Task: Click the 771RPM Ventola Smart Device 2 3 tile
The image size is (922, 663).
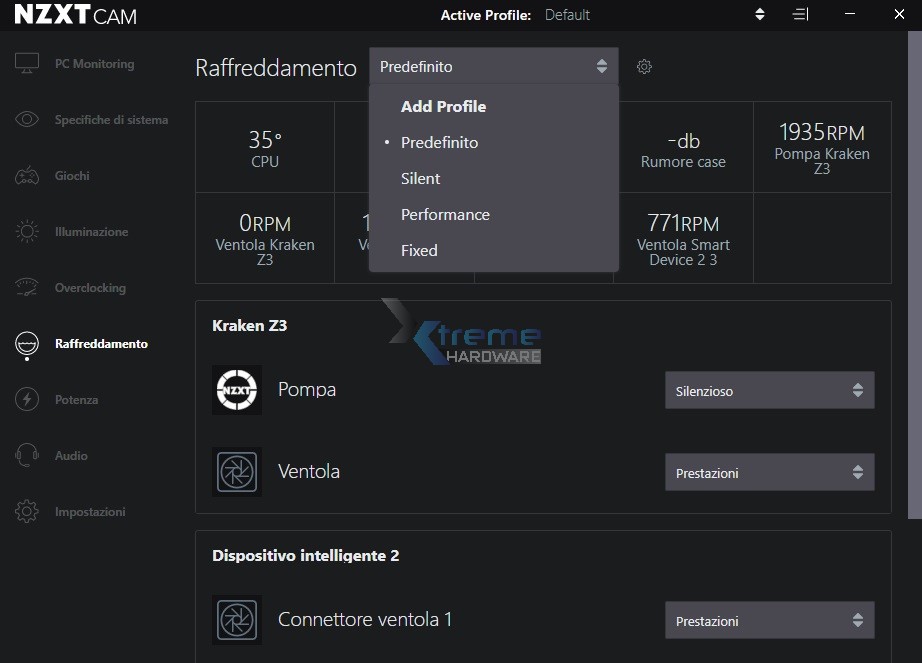Action: 683,238
